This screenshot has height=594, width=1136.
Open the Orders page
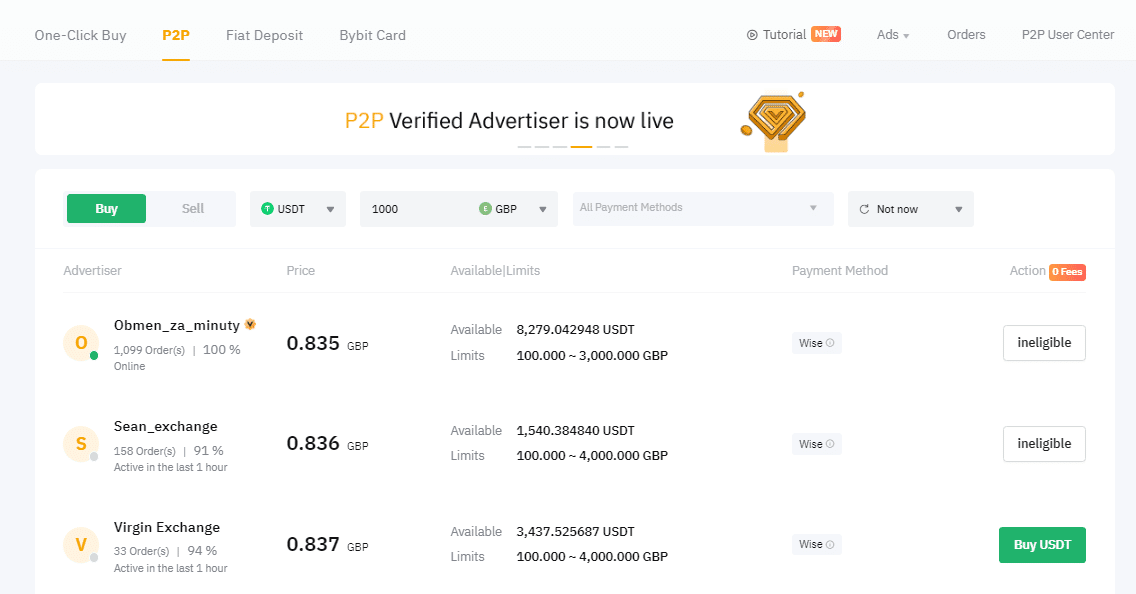pyautogui.click(x=966, y=34)
